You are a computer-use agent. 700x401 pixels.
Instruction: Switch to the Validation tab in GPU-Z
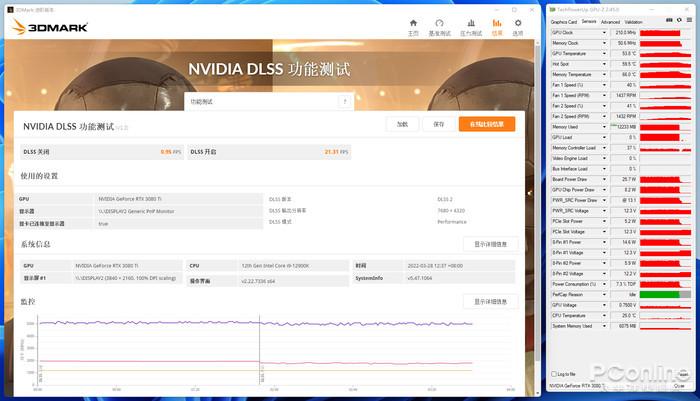click(633, 22)
